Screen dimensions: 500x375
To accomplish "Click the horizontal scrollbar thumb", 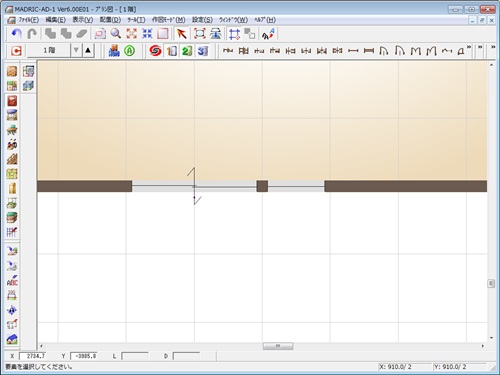I will click(278, 346).
